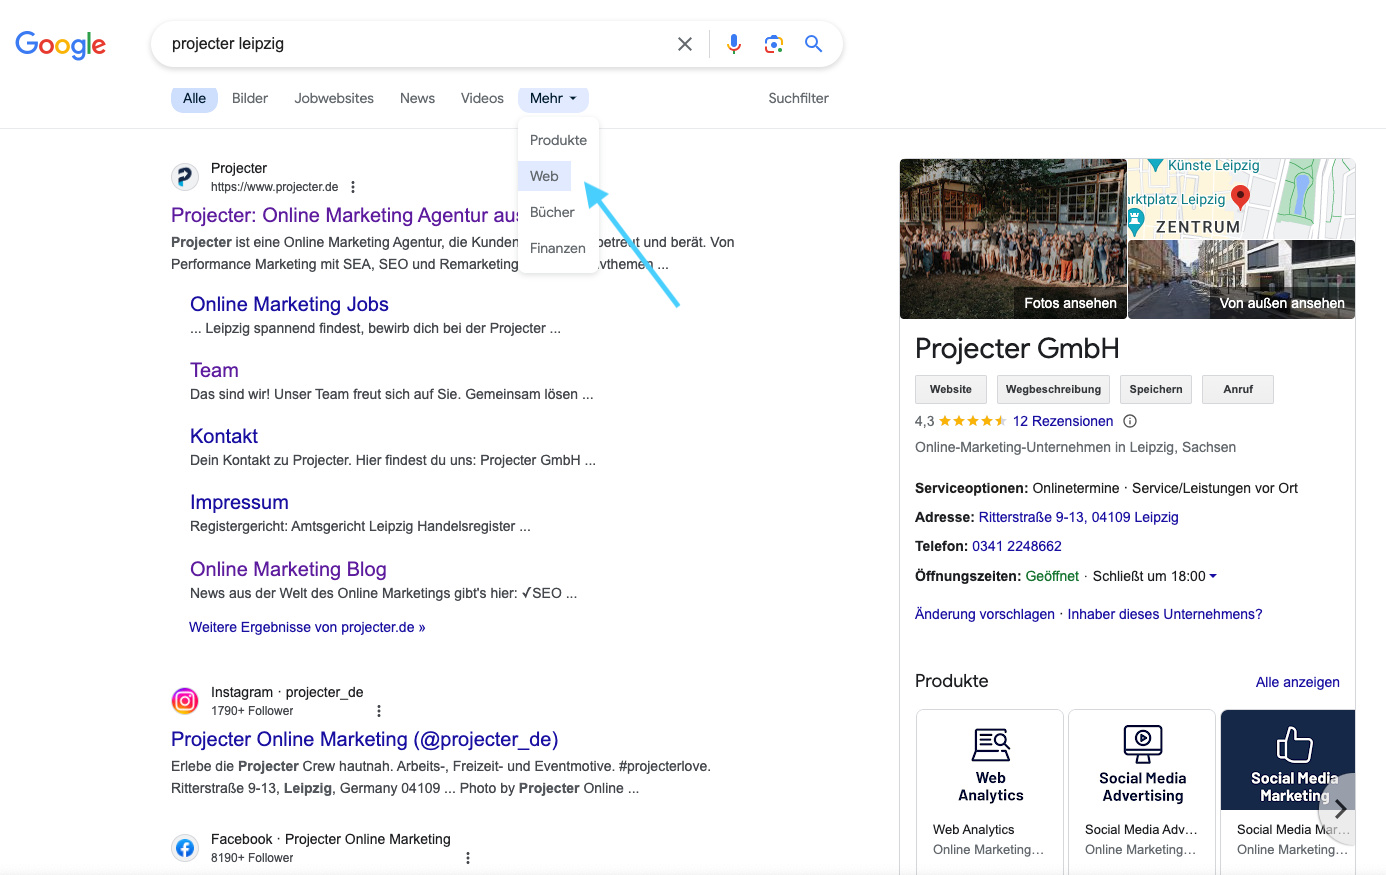Screen dimensions: 1386x875
Task: Open Projecter Online Marketing (@projecter_de) result
Action: pyautogui.click(x=364, y=739)
